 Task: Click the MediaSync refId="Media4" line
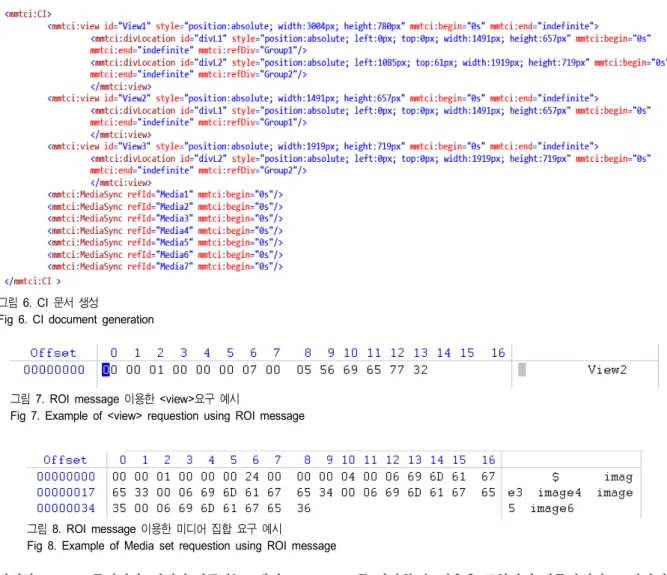point(165,231)
